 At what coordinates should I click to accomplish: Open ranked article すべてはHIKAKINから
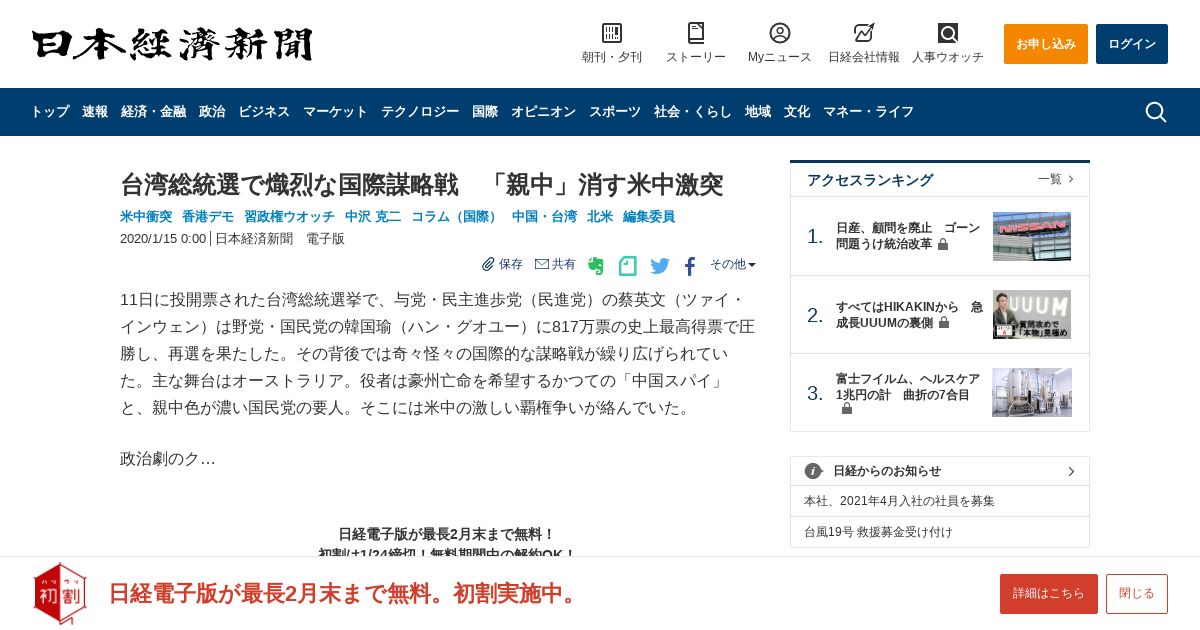(909, 315)
